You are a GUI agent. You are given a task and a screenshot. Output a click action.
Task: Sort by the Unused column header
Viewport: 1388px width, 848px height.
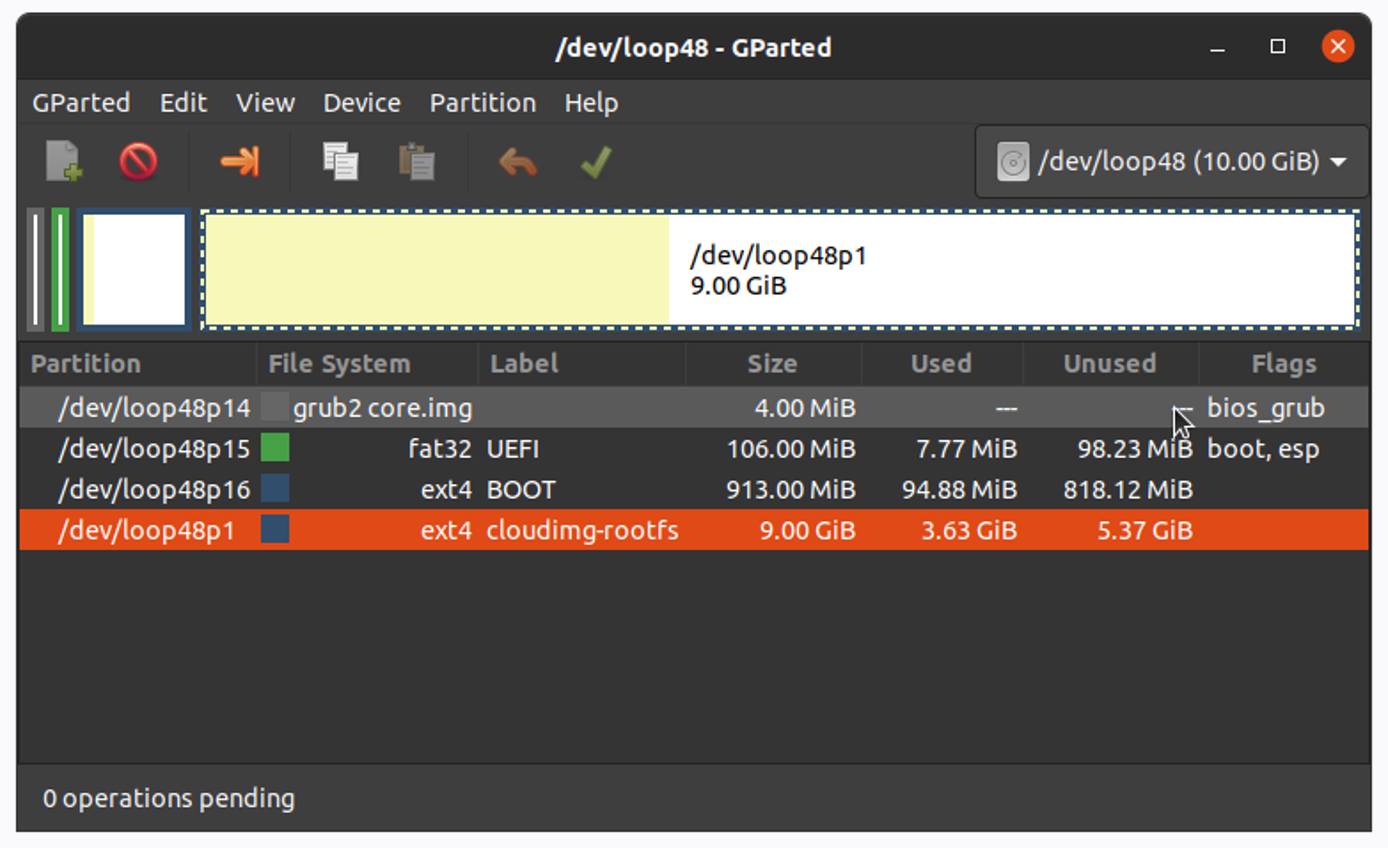[x=1110, y=364]
